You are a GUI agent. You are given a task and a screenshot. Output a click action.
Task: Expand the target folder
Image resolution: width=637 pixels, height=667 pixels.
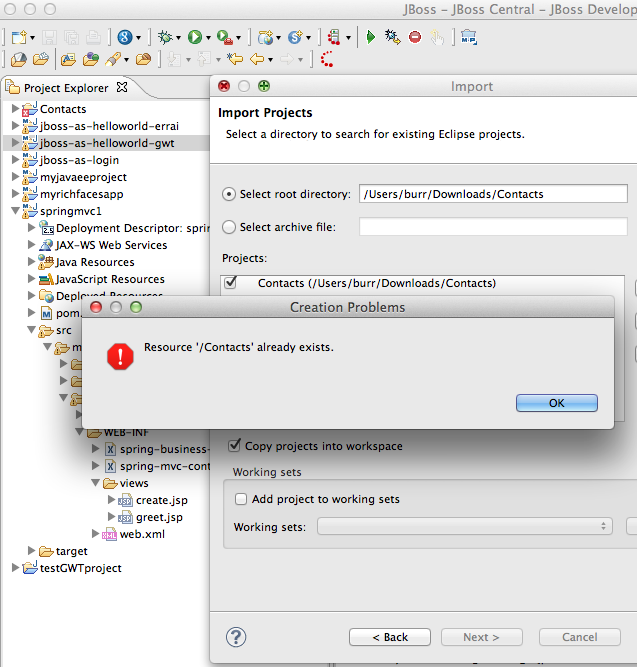[31, 550]
